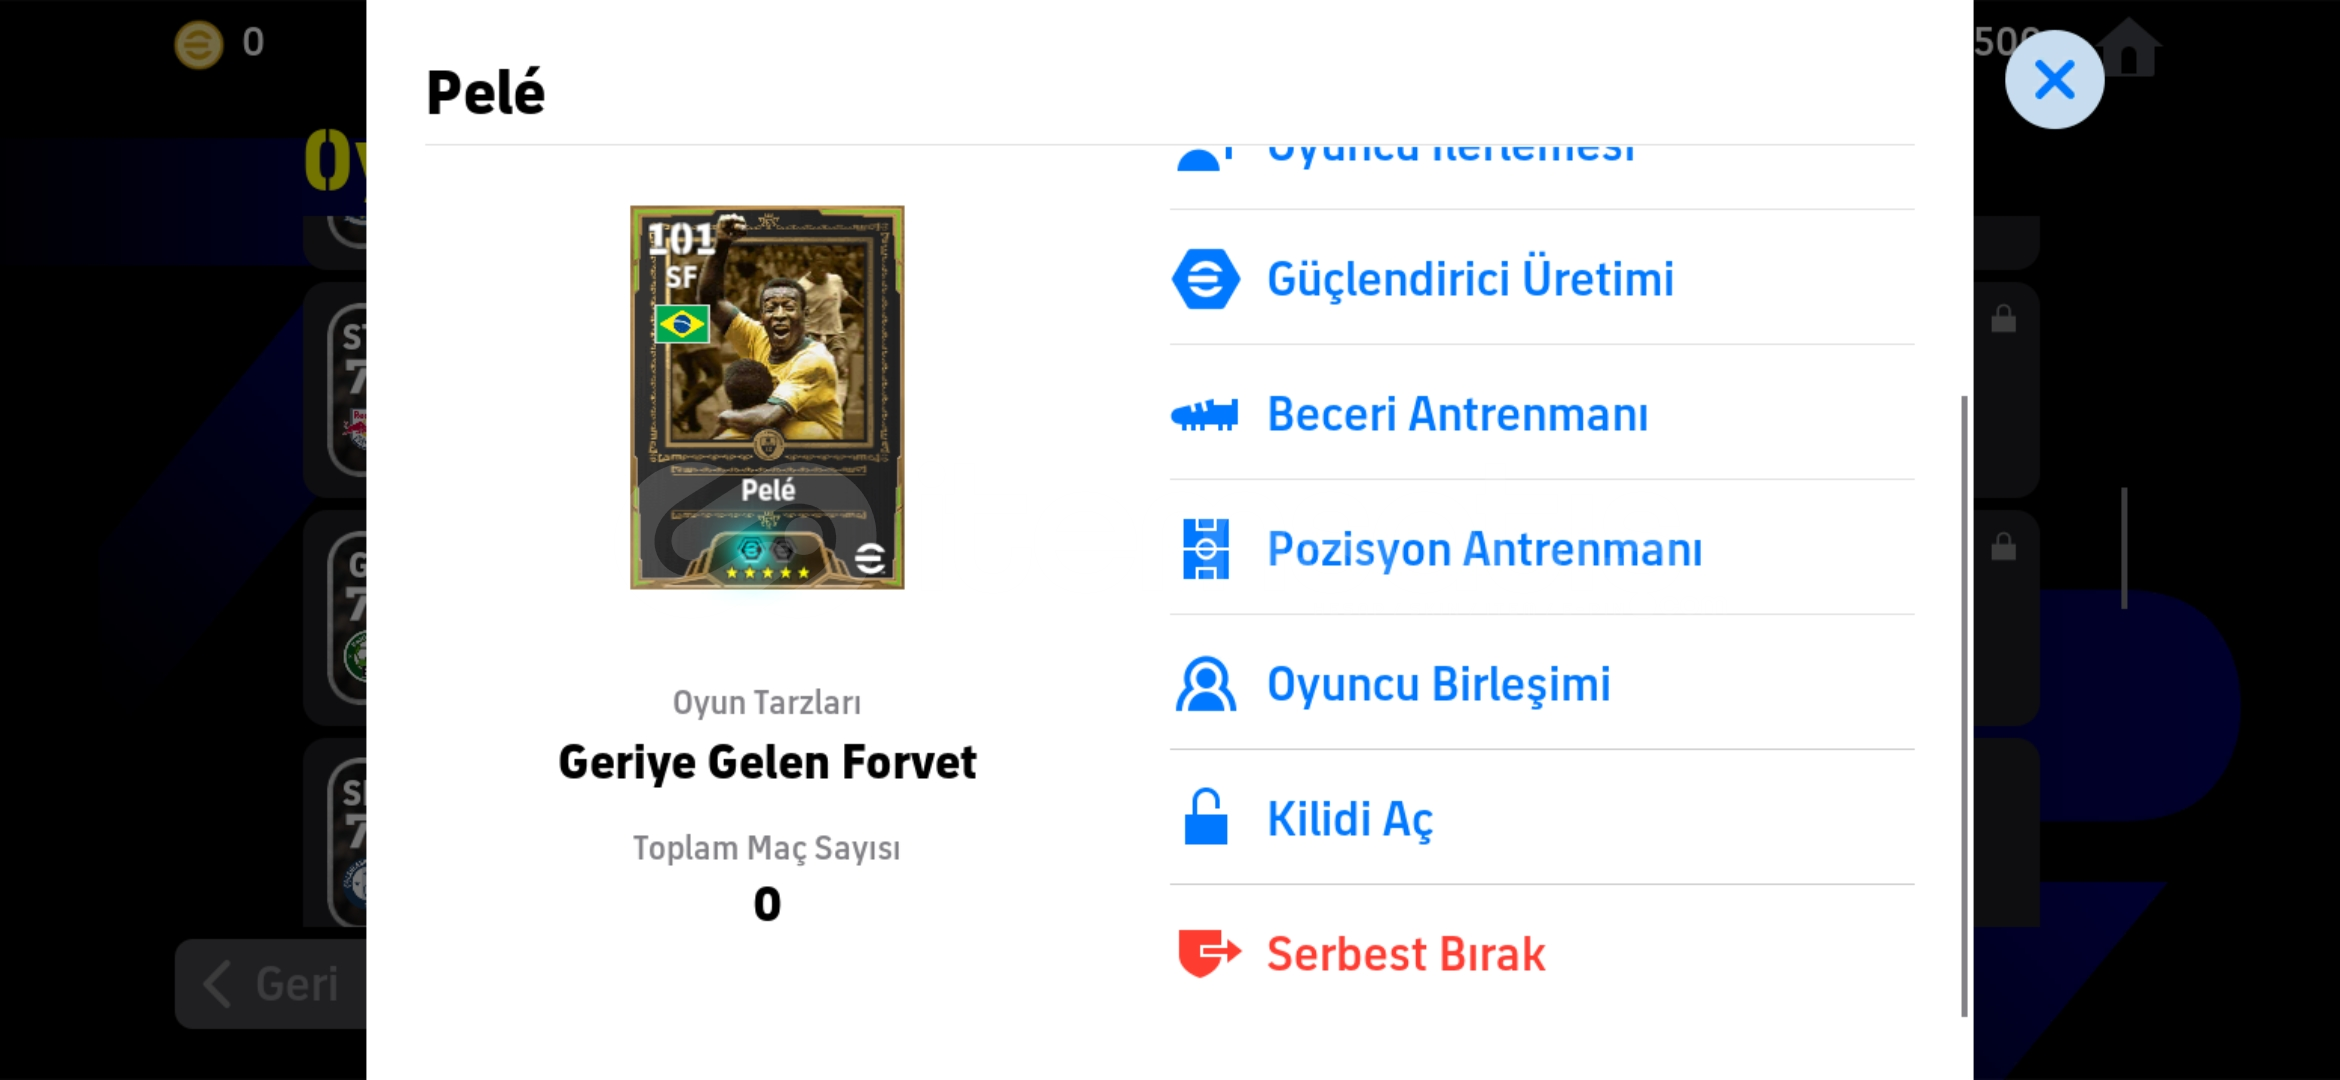This screenshot has width=2340, height=1080.
Task: Click the Güçlendirici Üretimi coin icon
Action: coord(1205,279)
